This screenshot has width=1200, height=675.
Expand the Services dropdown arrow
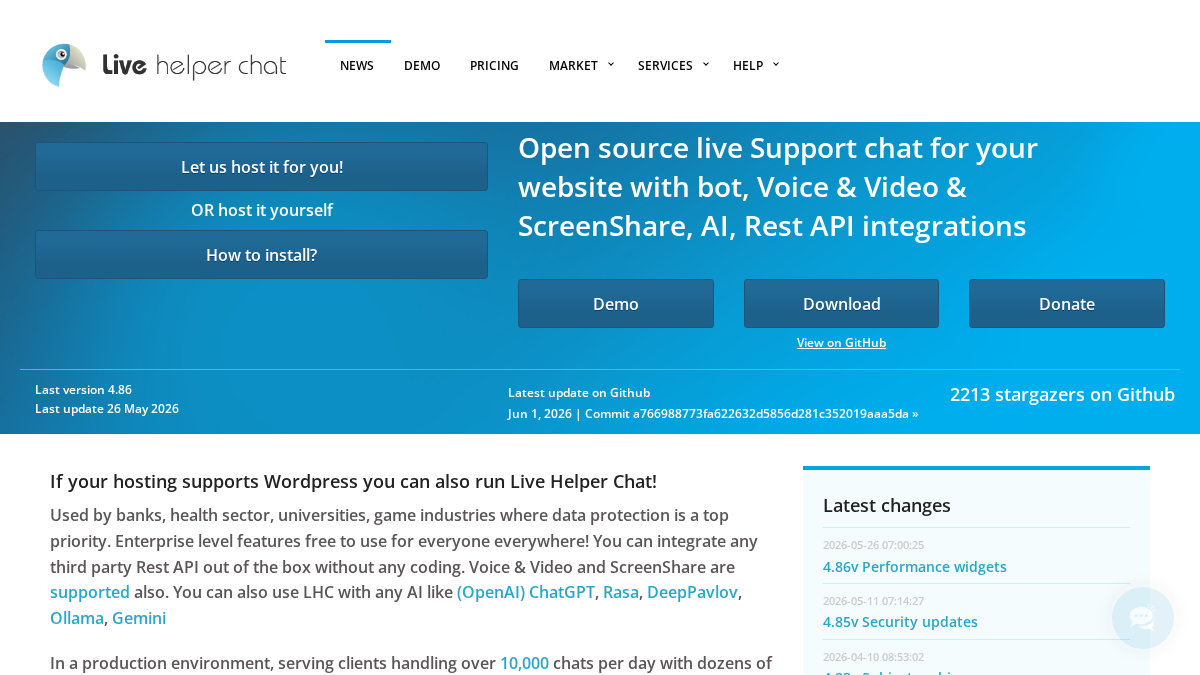point(706,64)
